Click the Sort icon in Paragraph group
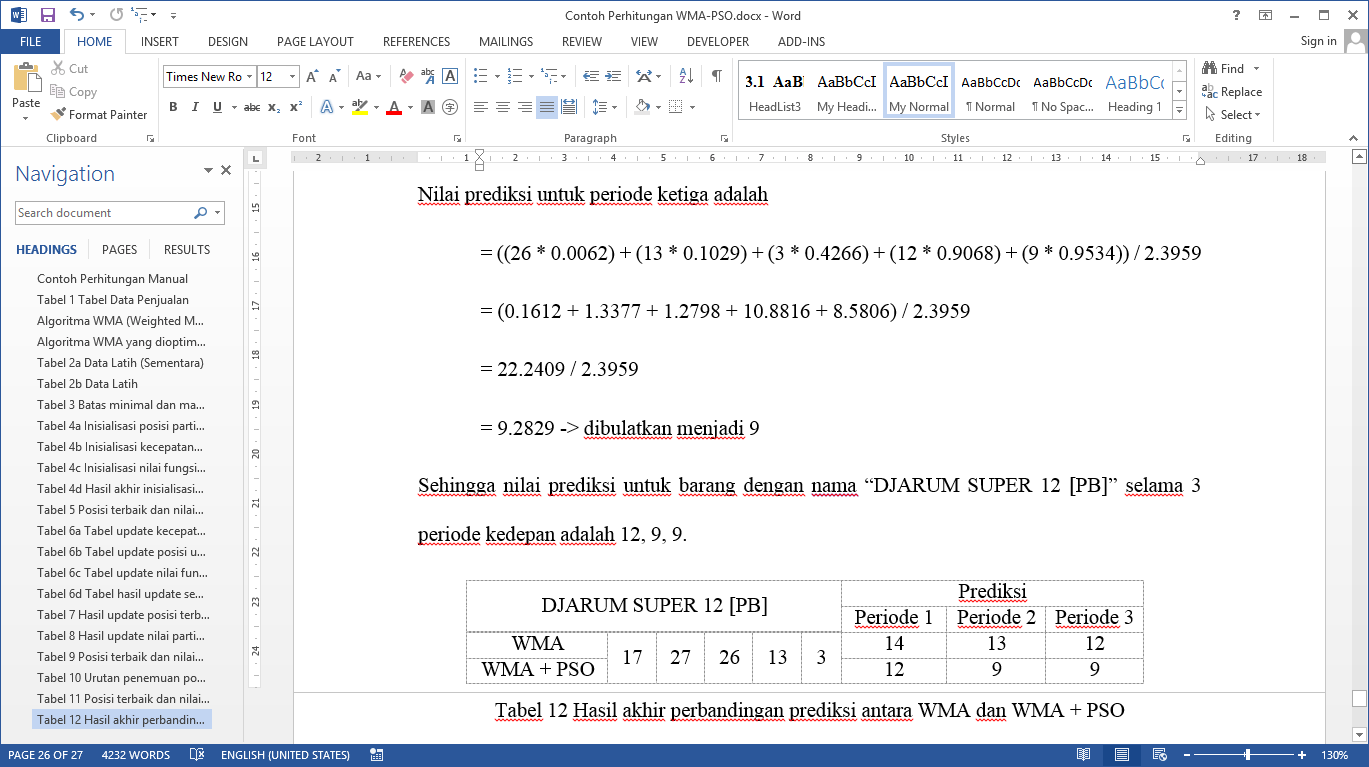1369x767 pixels. [686, 76]
